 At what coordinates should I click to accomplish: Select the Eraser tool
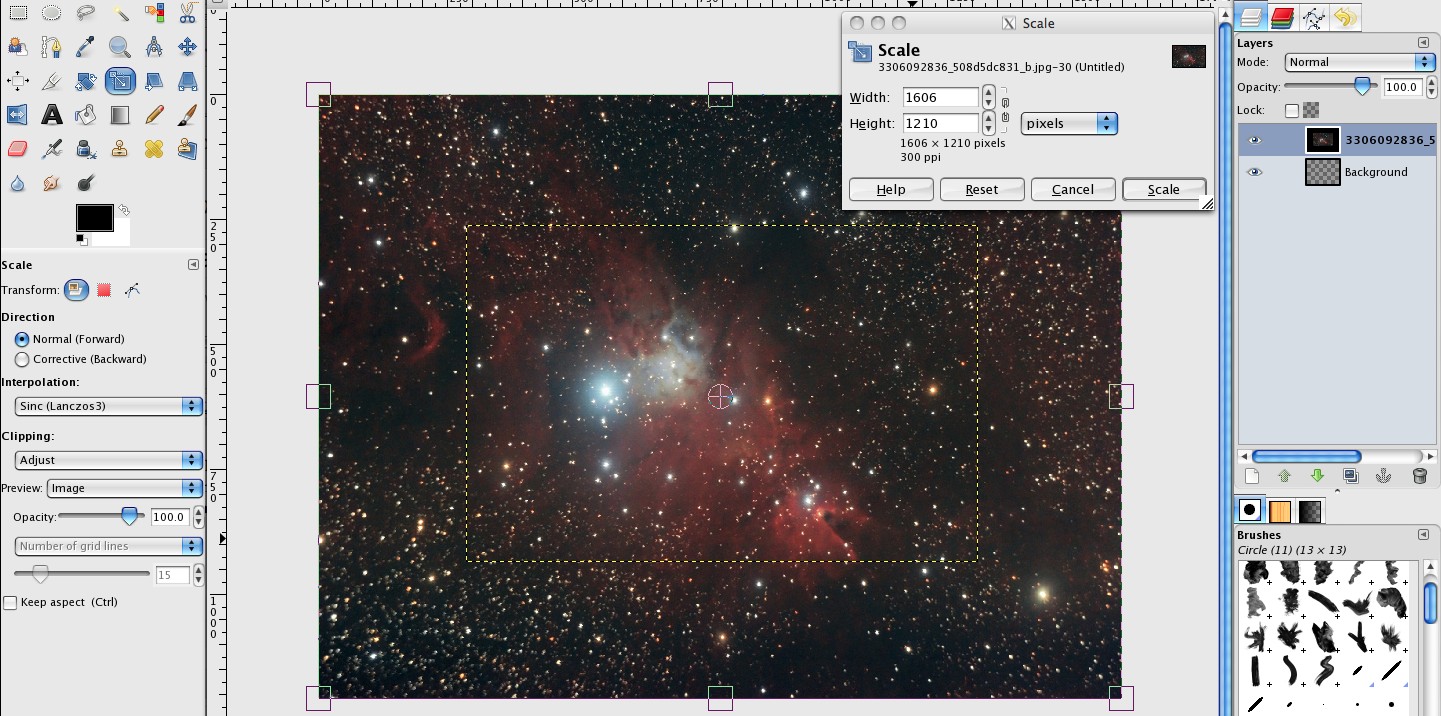pyautogui.click(x=17, y=149)
